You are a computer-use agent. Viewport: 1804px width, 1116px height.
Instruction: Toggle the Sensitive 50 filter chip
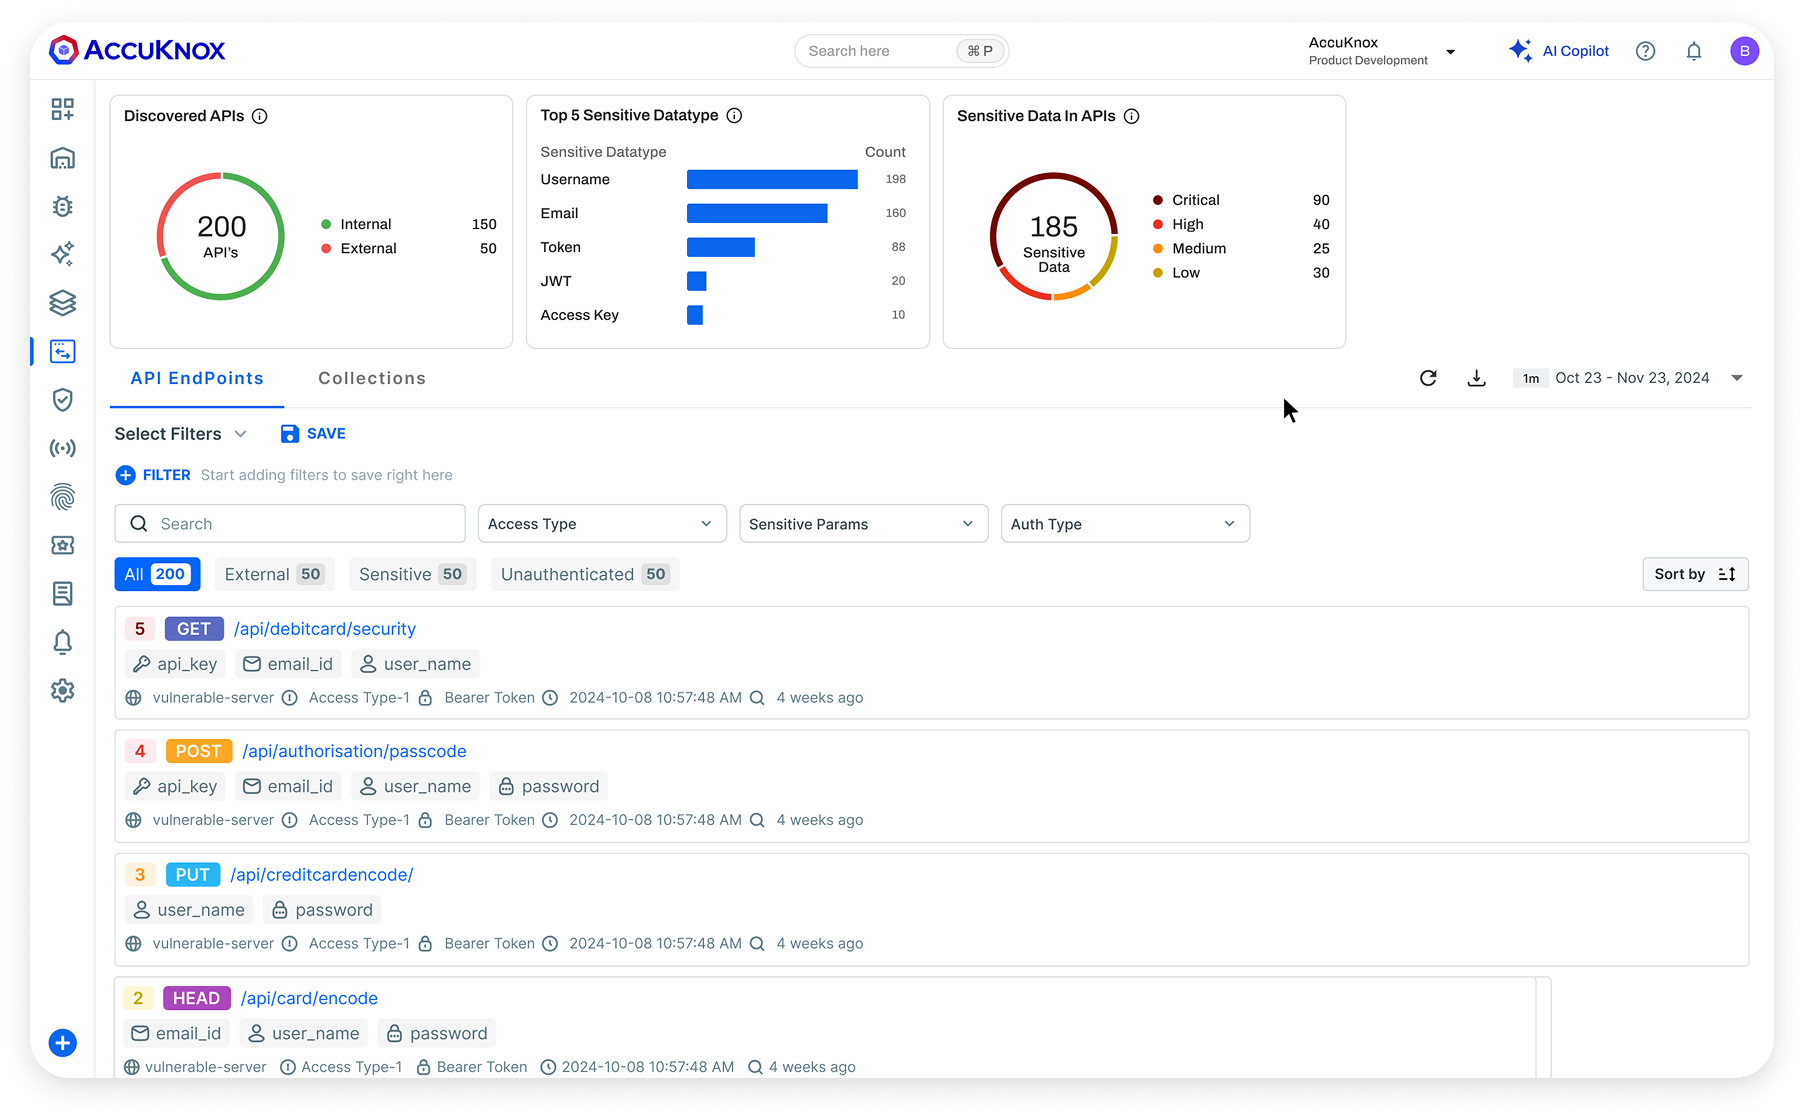tap(412, 574)
